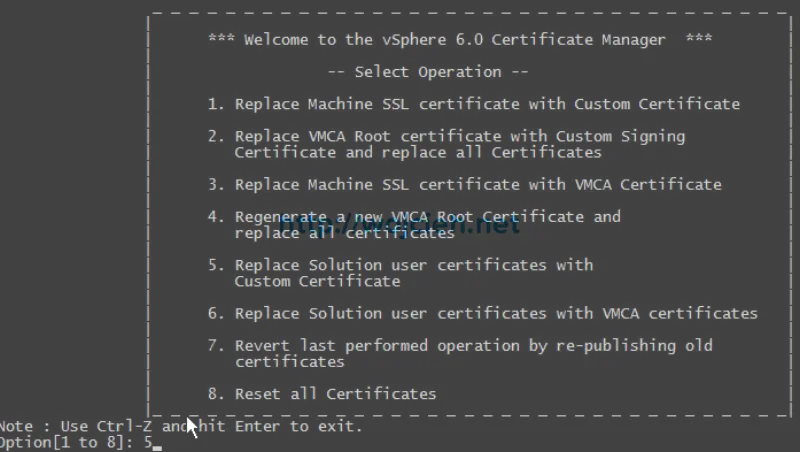Click the 'Use Ctrl-Z and hit Enter to exit' note

(181, 426)
